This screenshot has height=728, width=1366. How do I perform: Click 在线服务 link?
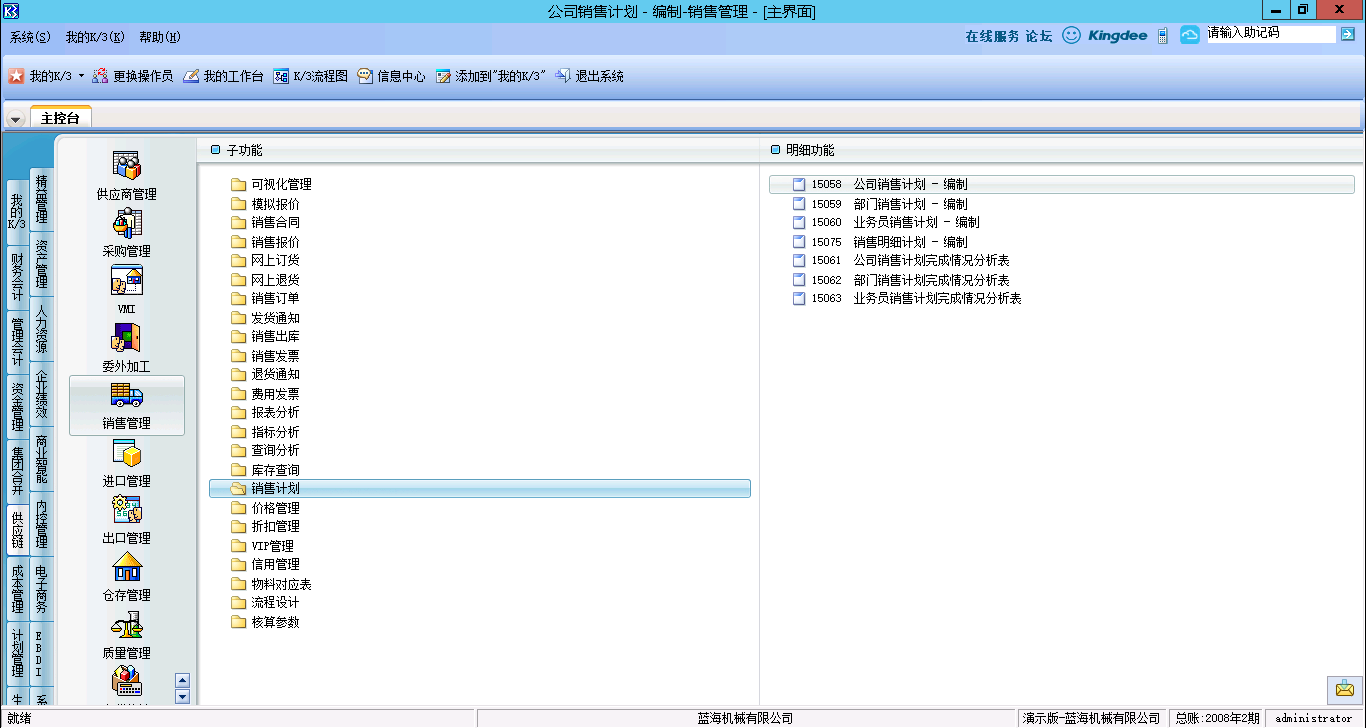(x=992, y=36)
